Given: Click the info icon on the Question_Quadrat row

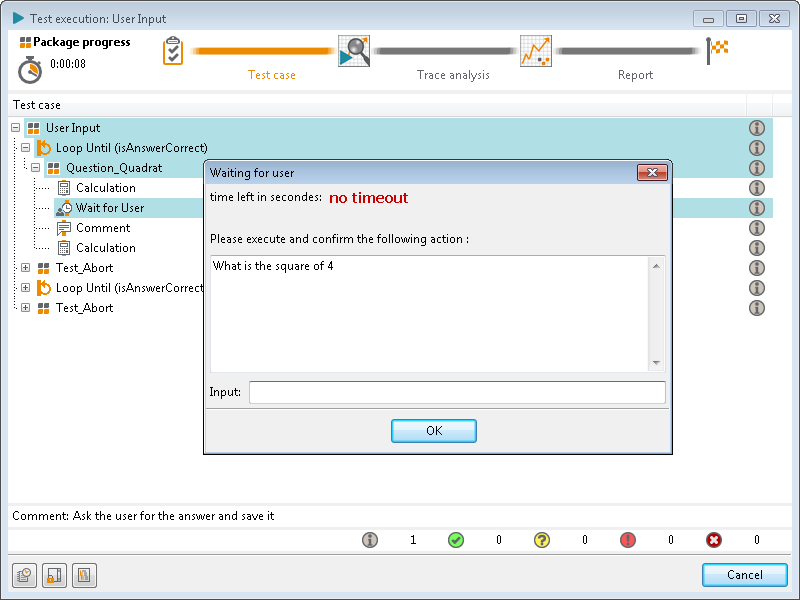Looking at the screenshot, I should tap(757, 168).
